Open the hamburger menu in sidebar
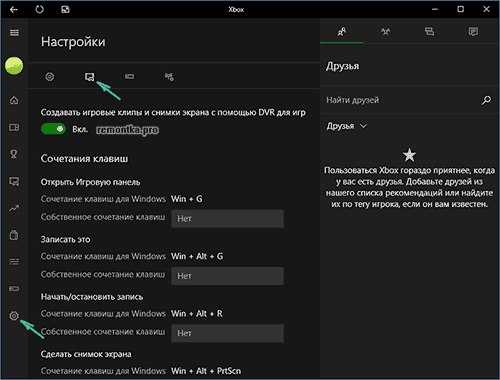This screenshot has height=380, width=500. click(x=14, y=32)
